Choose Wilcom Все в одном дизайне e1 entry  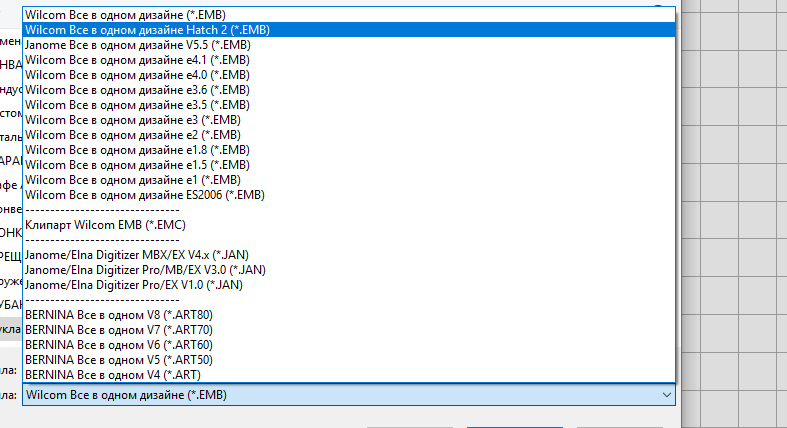coord(349,180)
